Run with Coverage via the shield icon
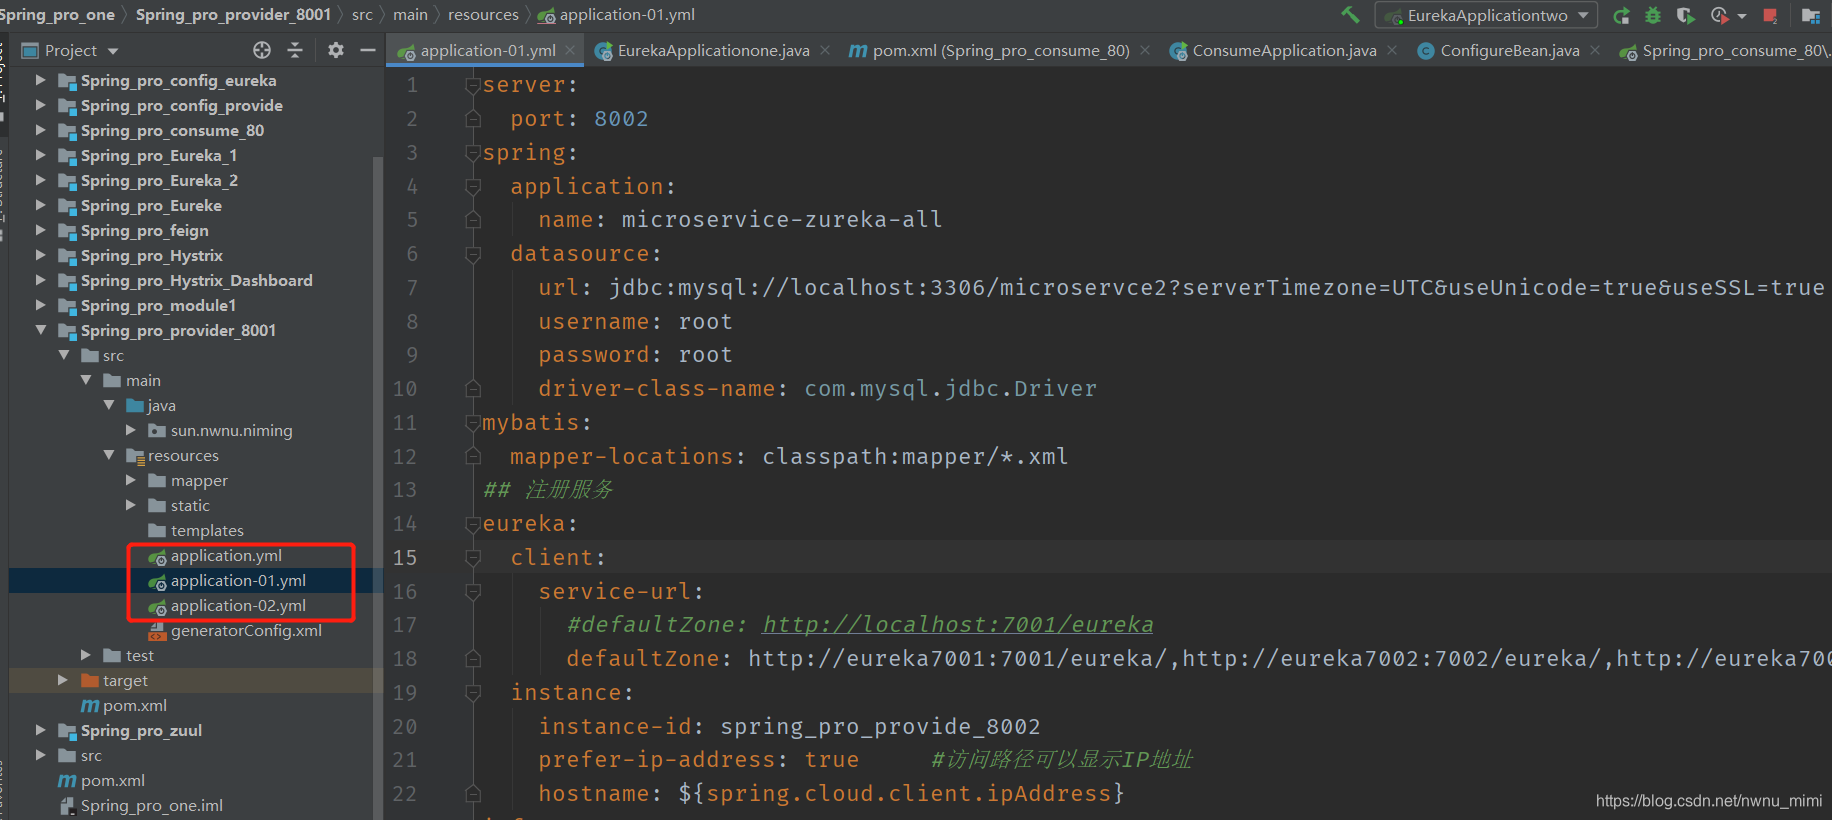This screenshot has width=1832, height=820. point(1685,15)
